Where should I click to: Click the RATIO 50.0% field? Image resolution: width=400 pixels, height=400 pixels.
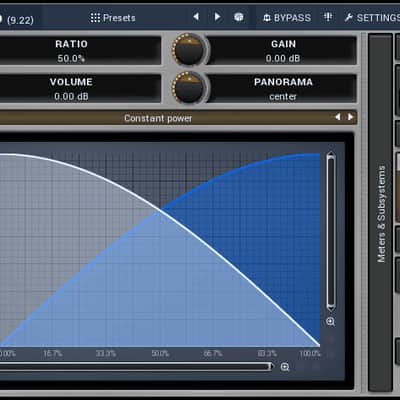point(80,51)
